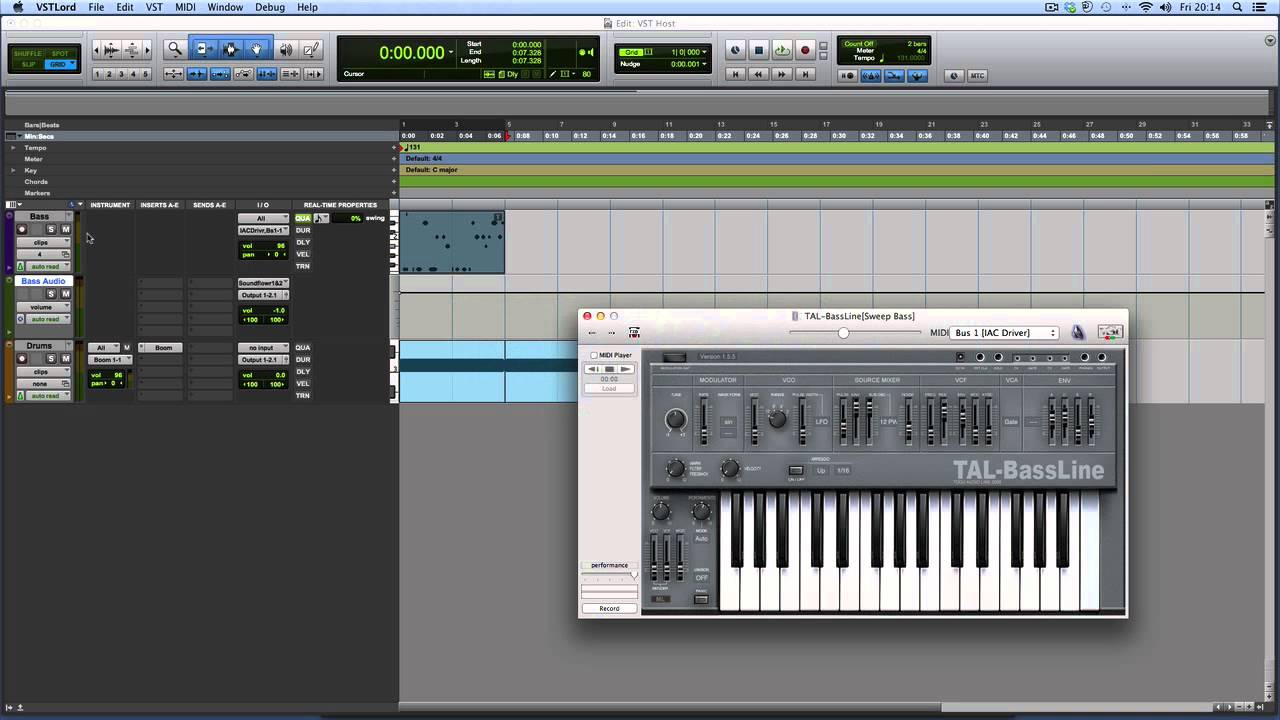Click the Online clock button in transport

[736, 50]
